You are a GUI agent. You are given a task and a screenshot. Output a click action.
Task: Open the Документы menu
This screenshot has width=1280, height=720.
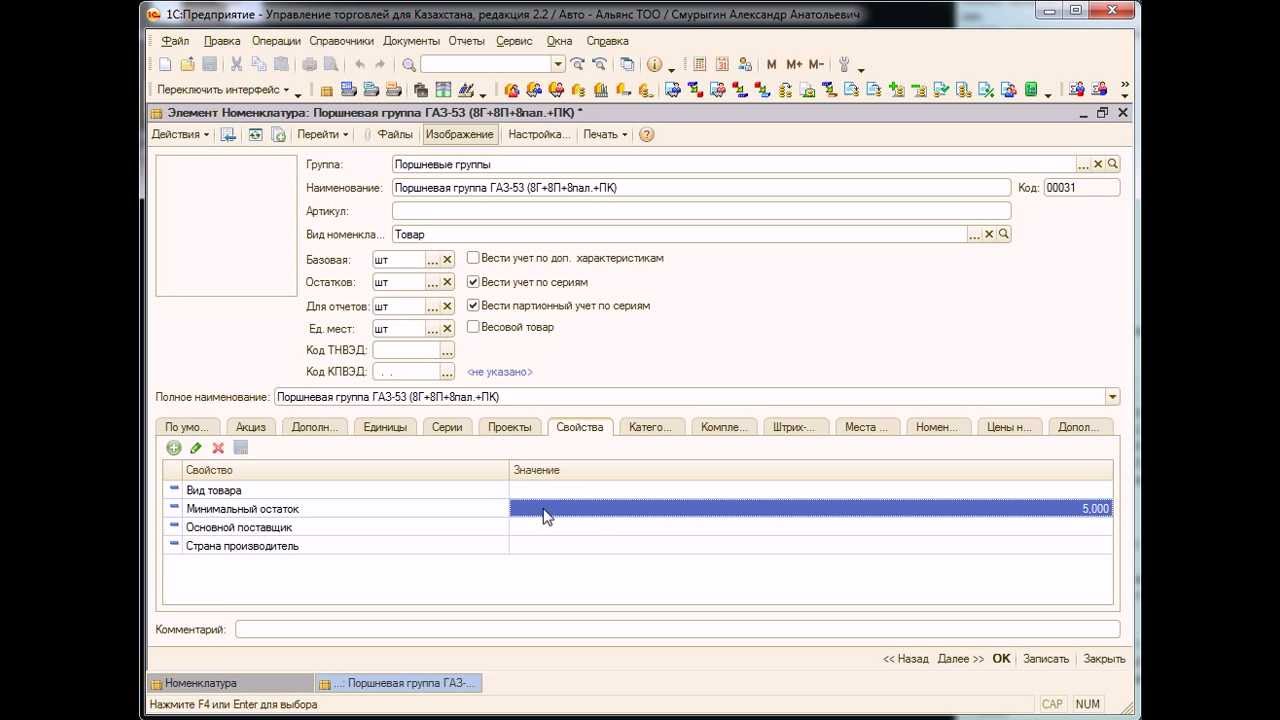coord(411,41)
